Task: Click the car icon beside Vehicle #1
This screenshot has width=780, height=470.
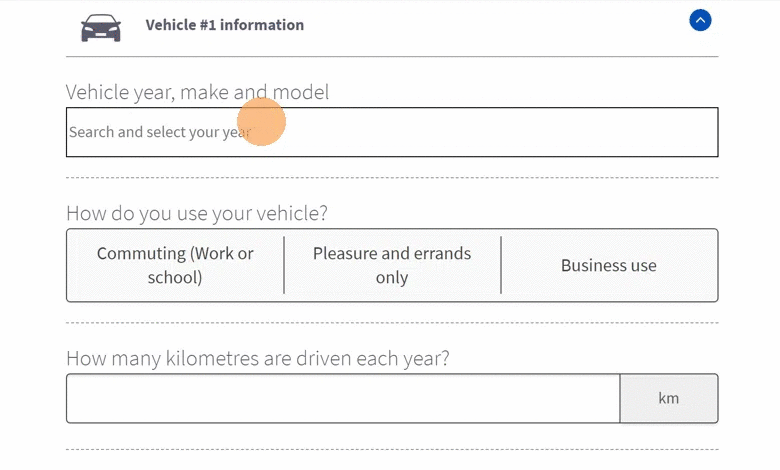Action: [x=101, y=27]
